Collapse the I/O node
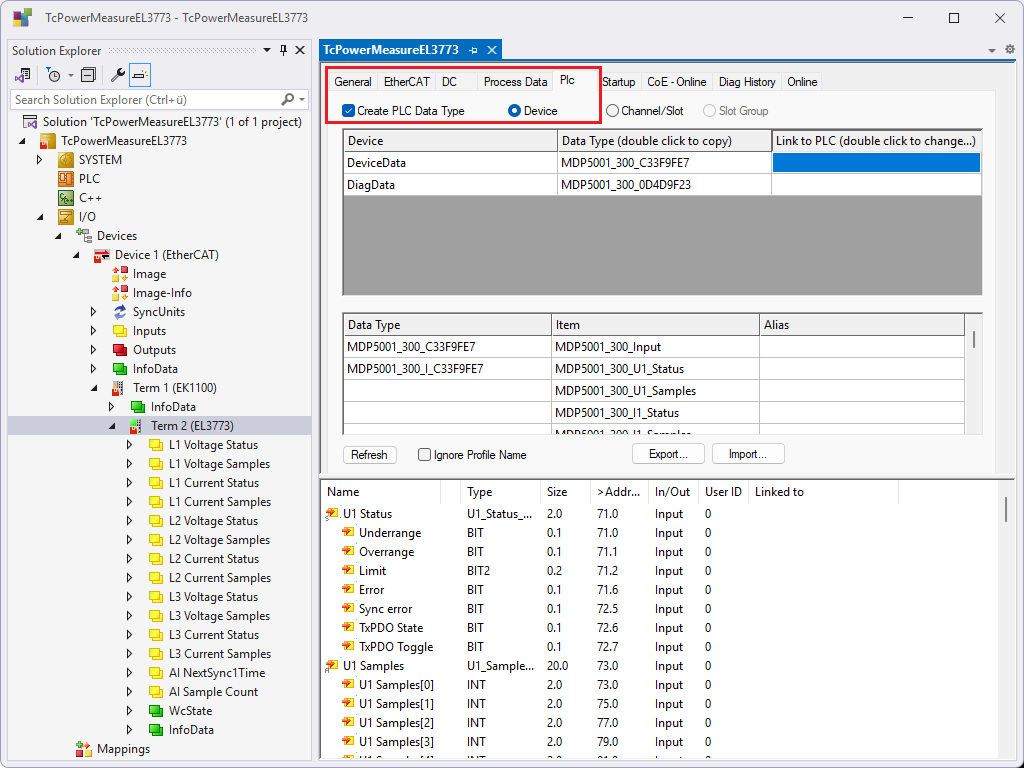This screenshot has width=1024, height=768. click(x=40, y=217)
